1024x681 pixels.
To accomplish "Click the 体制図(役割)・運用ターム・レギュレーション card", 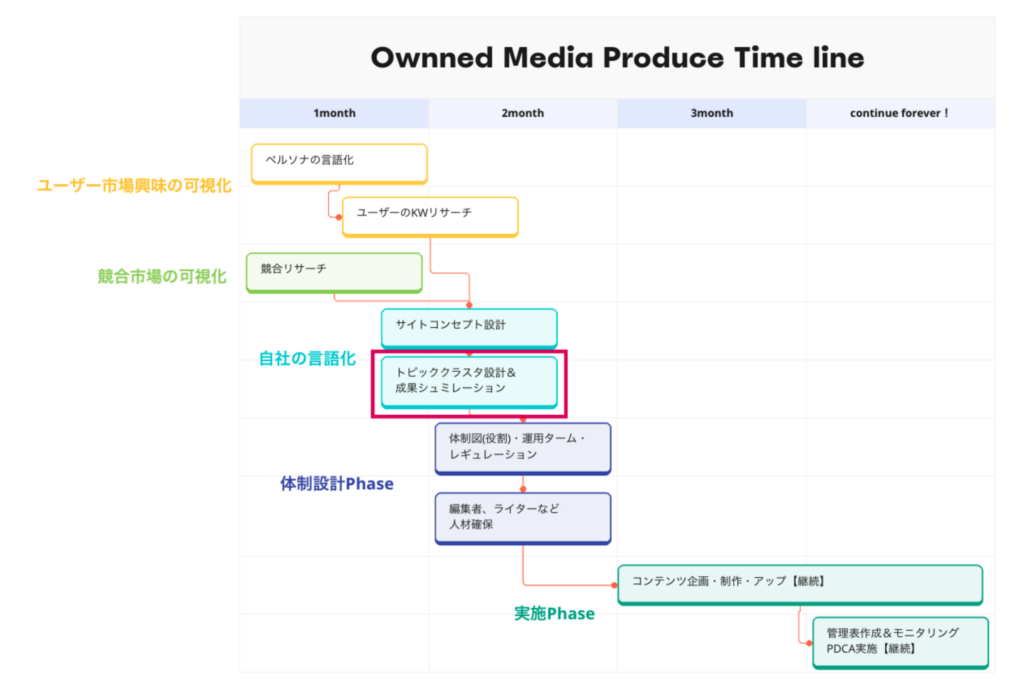I will pyautogui.click(x=522, y=448).
